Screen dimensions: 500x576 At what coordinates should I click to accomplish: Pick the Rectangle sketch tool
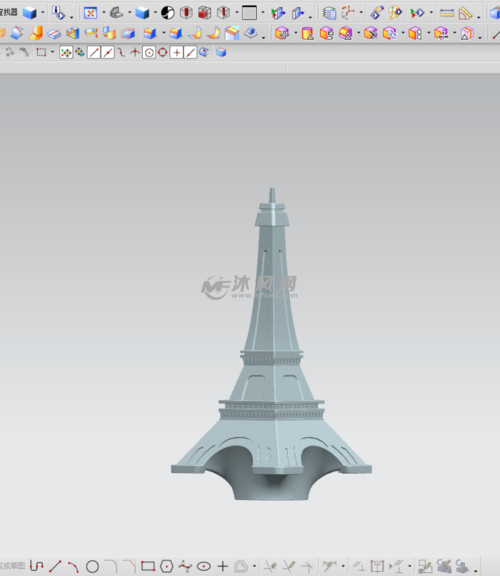[148, 566]
